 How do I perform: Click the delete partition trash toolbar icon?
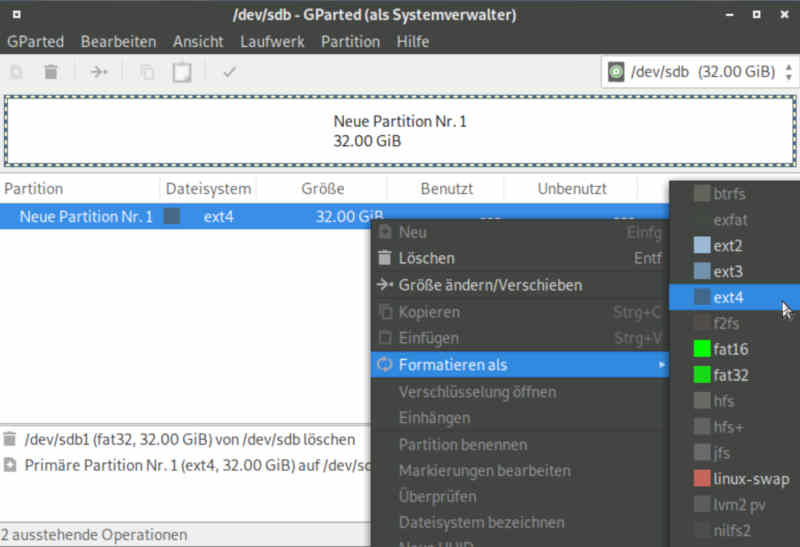coord(51,72)
